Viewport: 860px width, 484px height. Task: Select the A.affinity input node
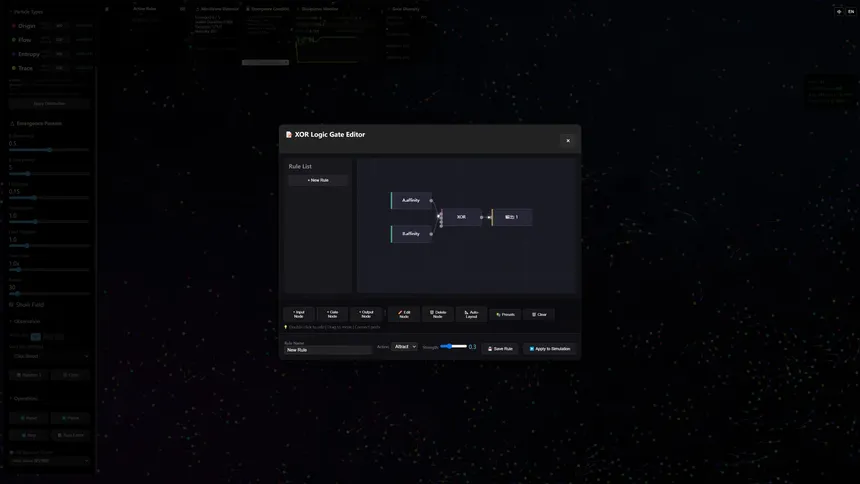(411, 200)
